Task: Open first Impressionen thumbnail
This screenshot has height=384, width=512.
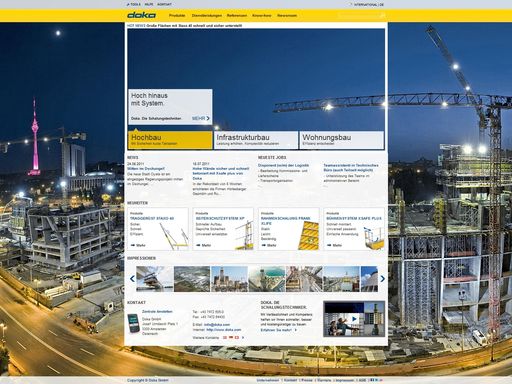Action: pyautogui.click(x=155, y=279)
